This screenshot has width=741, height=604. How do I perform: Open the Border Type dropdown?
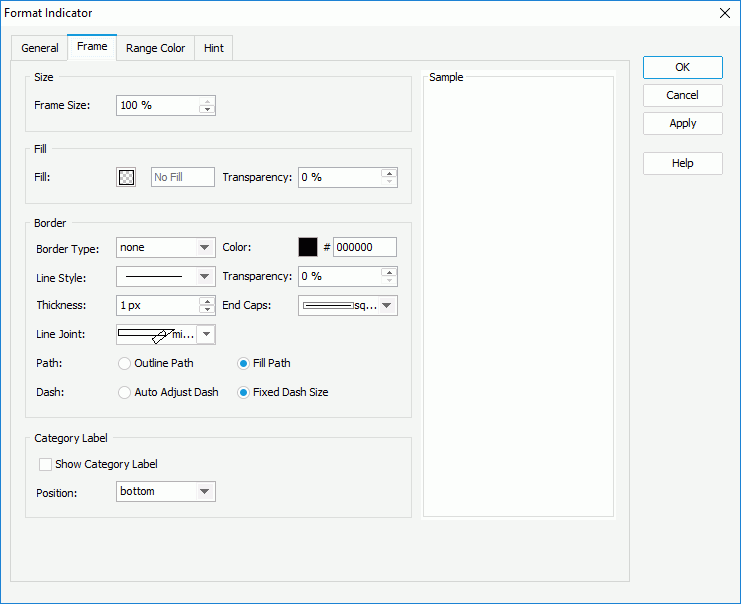click(x=205, y=248)
